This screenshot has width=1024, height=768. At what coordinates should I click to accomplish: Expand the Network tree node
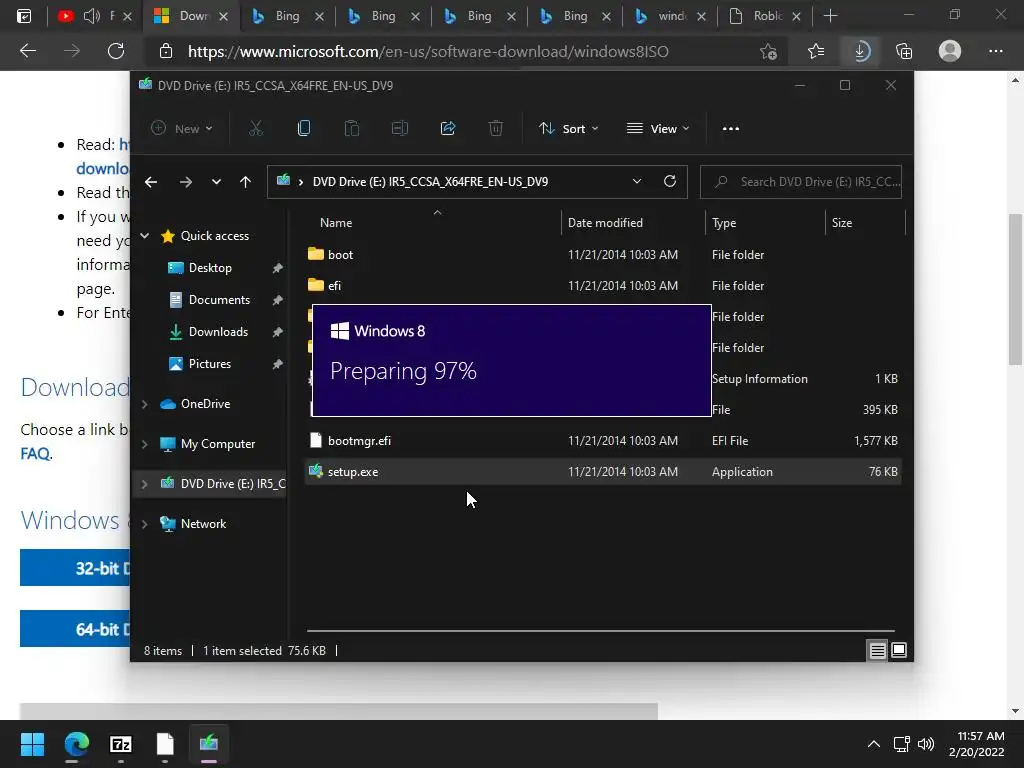click(145, 524)
